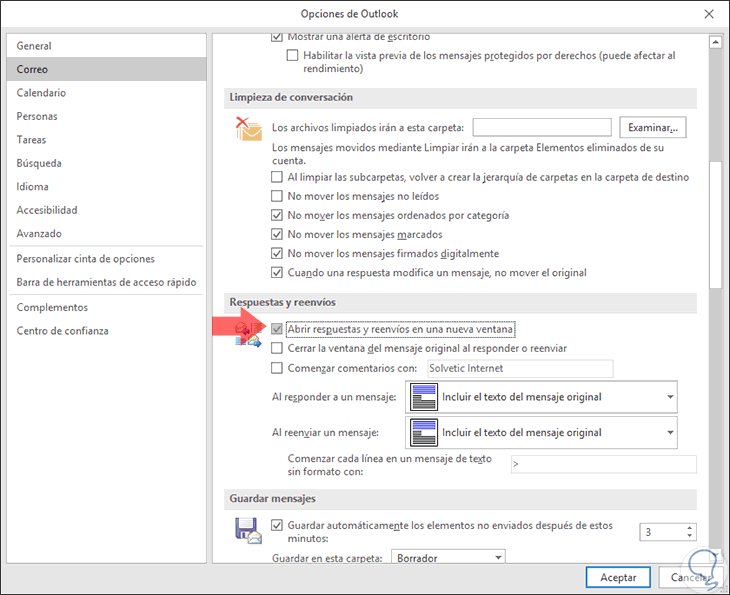Open the Tareas category

[x=107, y=139]
